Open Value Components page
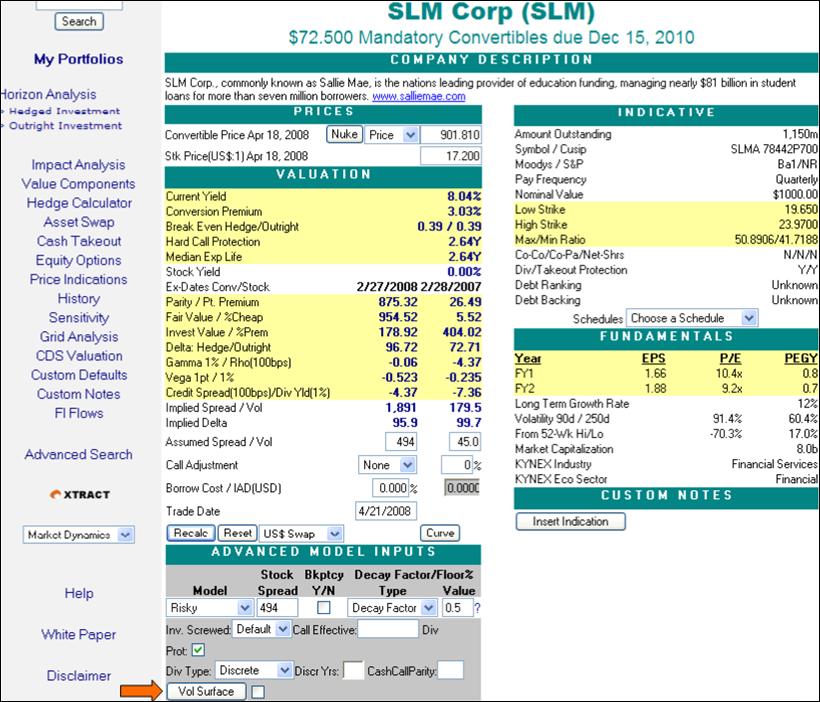 tap(78, 184)
